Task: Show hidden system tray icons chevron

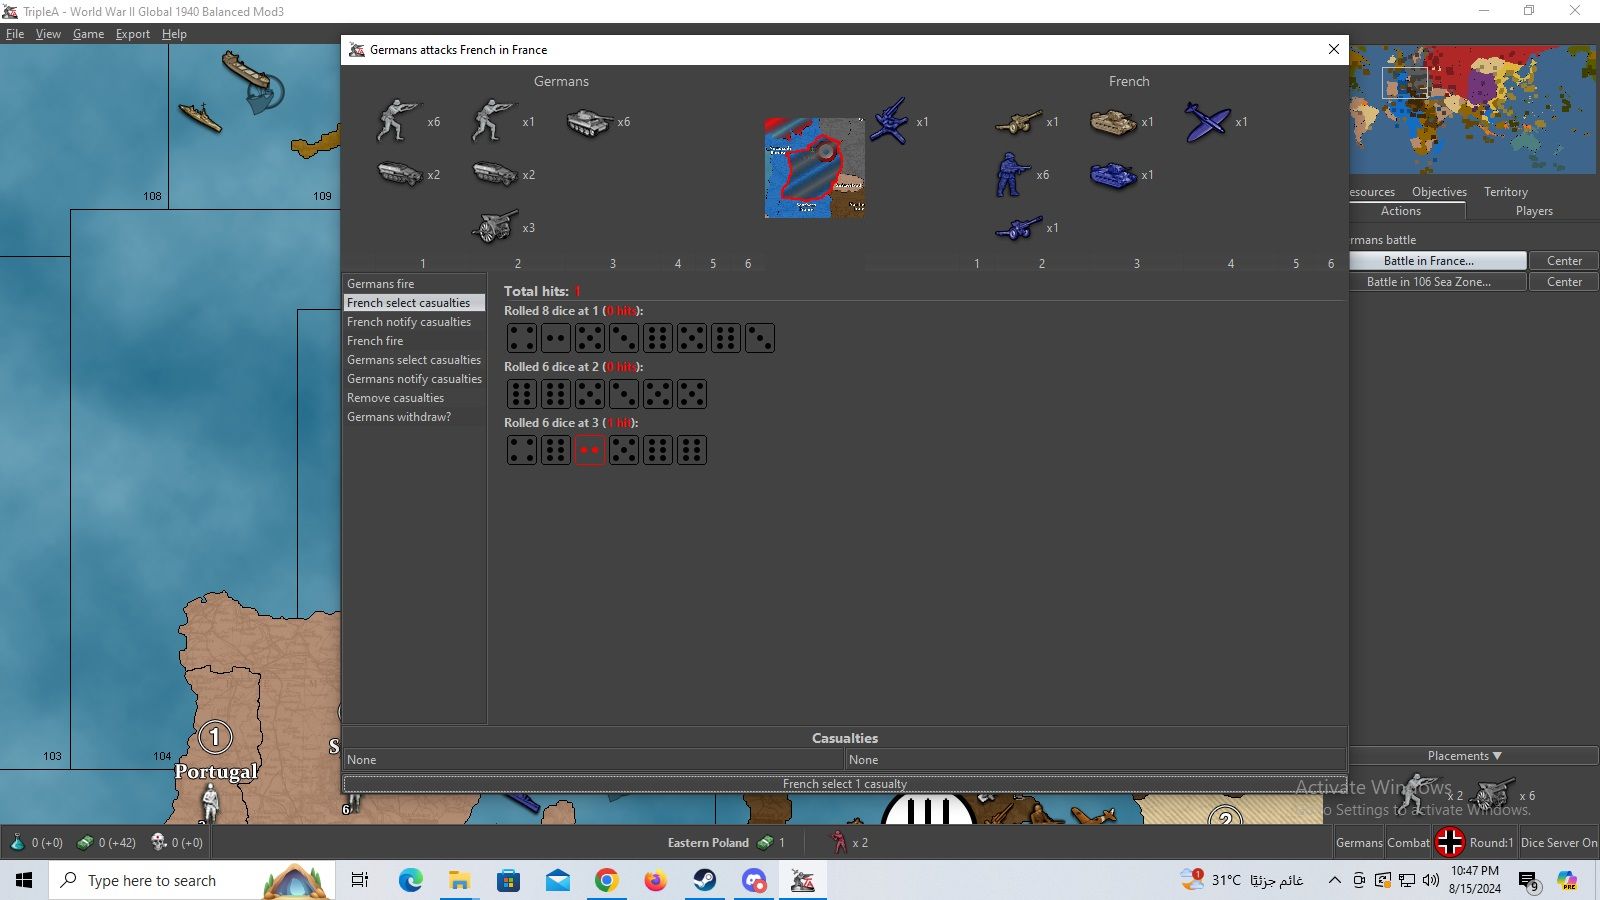Action: pyautogui.click(x=1334, y=880)
